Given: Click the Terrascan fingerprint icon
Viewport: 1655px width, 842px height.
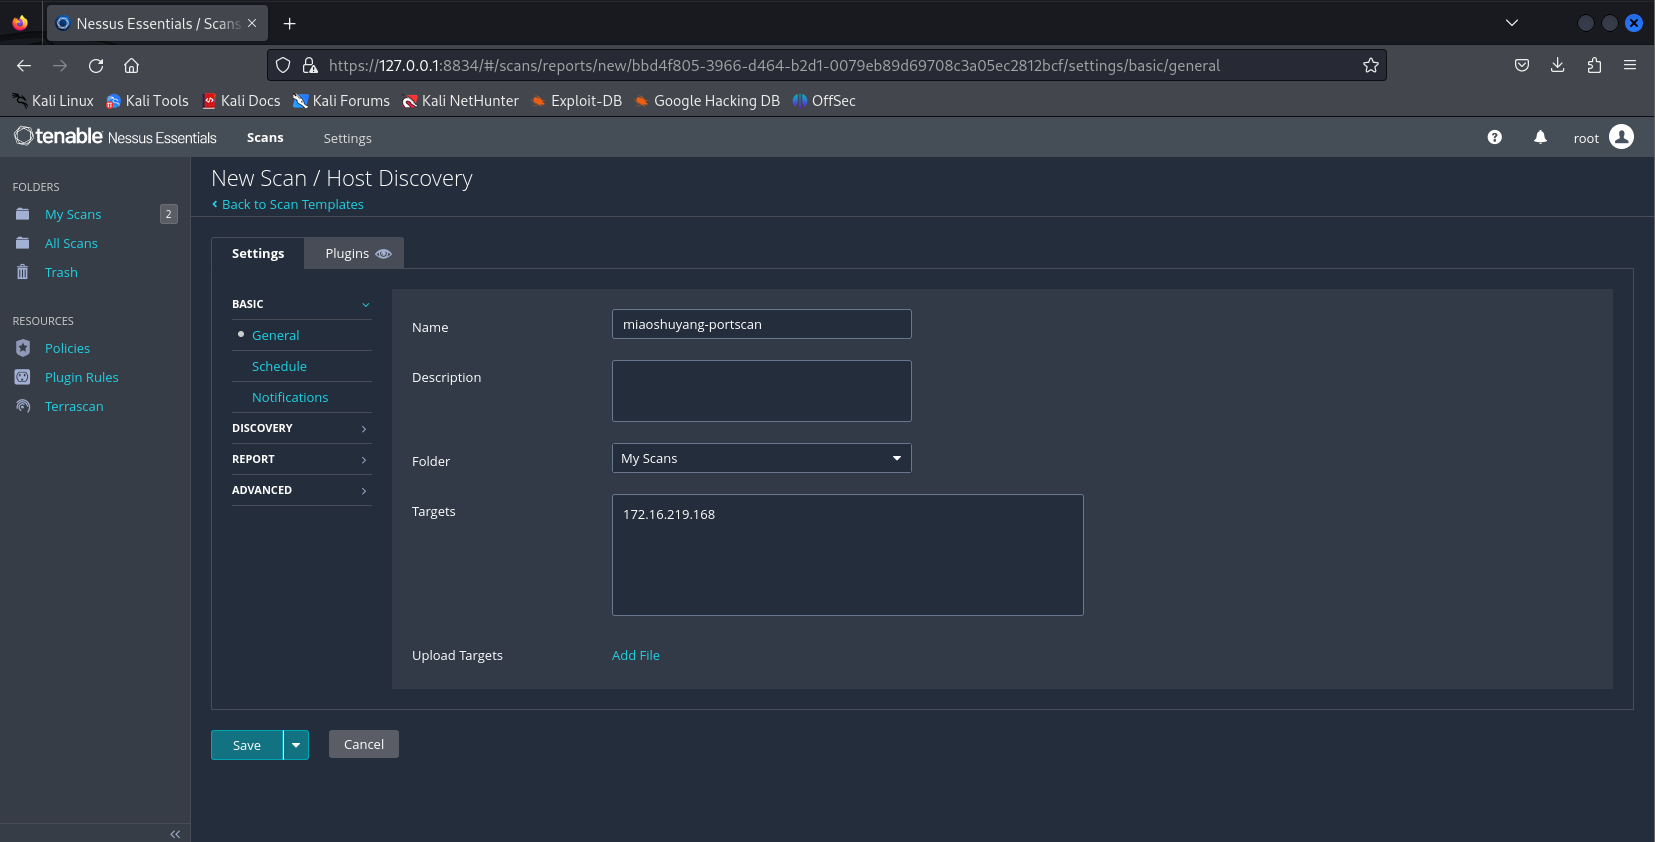Looking at the screenshot, I should pos(23,406).
